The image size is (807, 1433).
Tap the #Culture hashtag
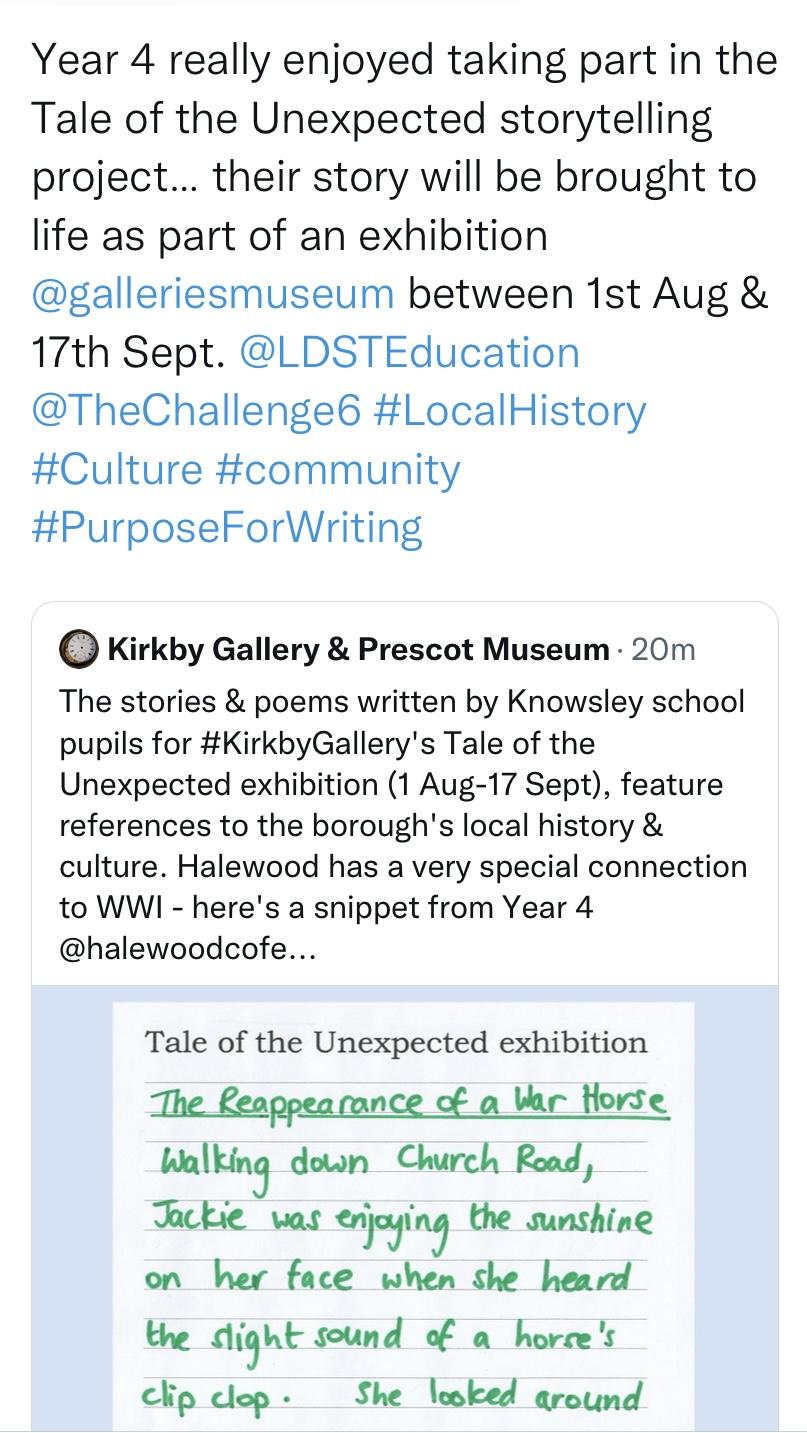(x=117, y=468)
